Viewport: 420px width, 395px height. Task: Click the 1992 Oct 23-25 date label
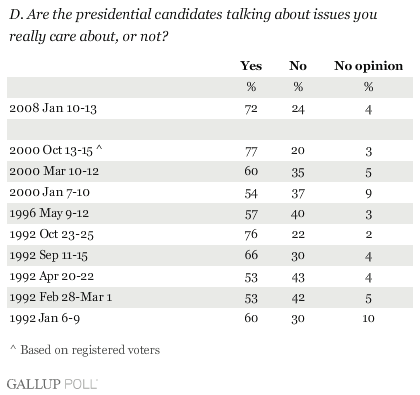pos(51,234)
